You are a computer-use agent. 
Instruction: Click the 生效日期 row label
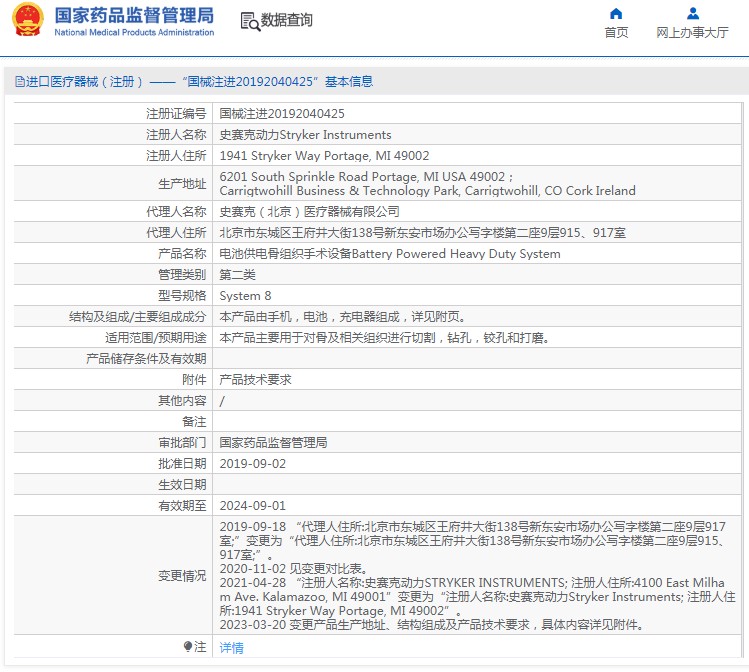click(x=182, y=485)
